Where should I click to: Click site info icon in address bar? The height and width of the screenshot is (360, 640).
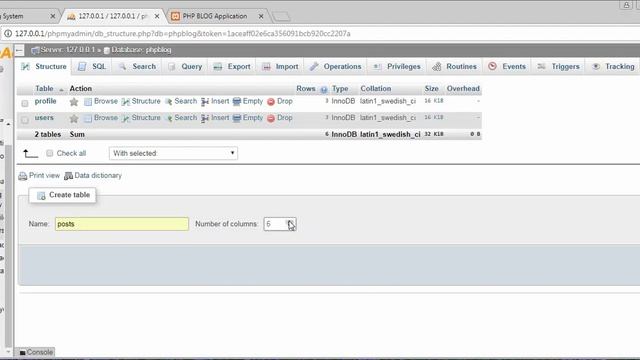point(8,33)
